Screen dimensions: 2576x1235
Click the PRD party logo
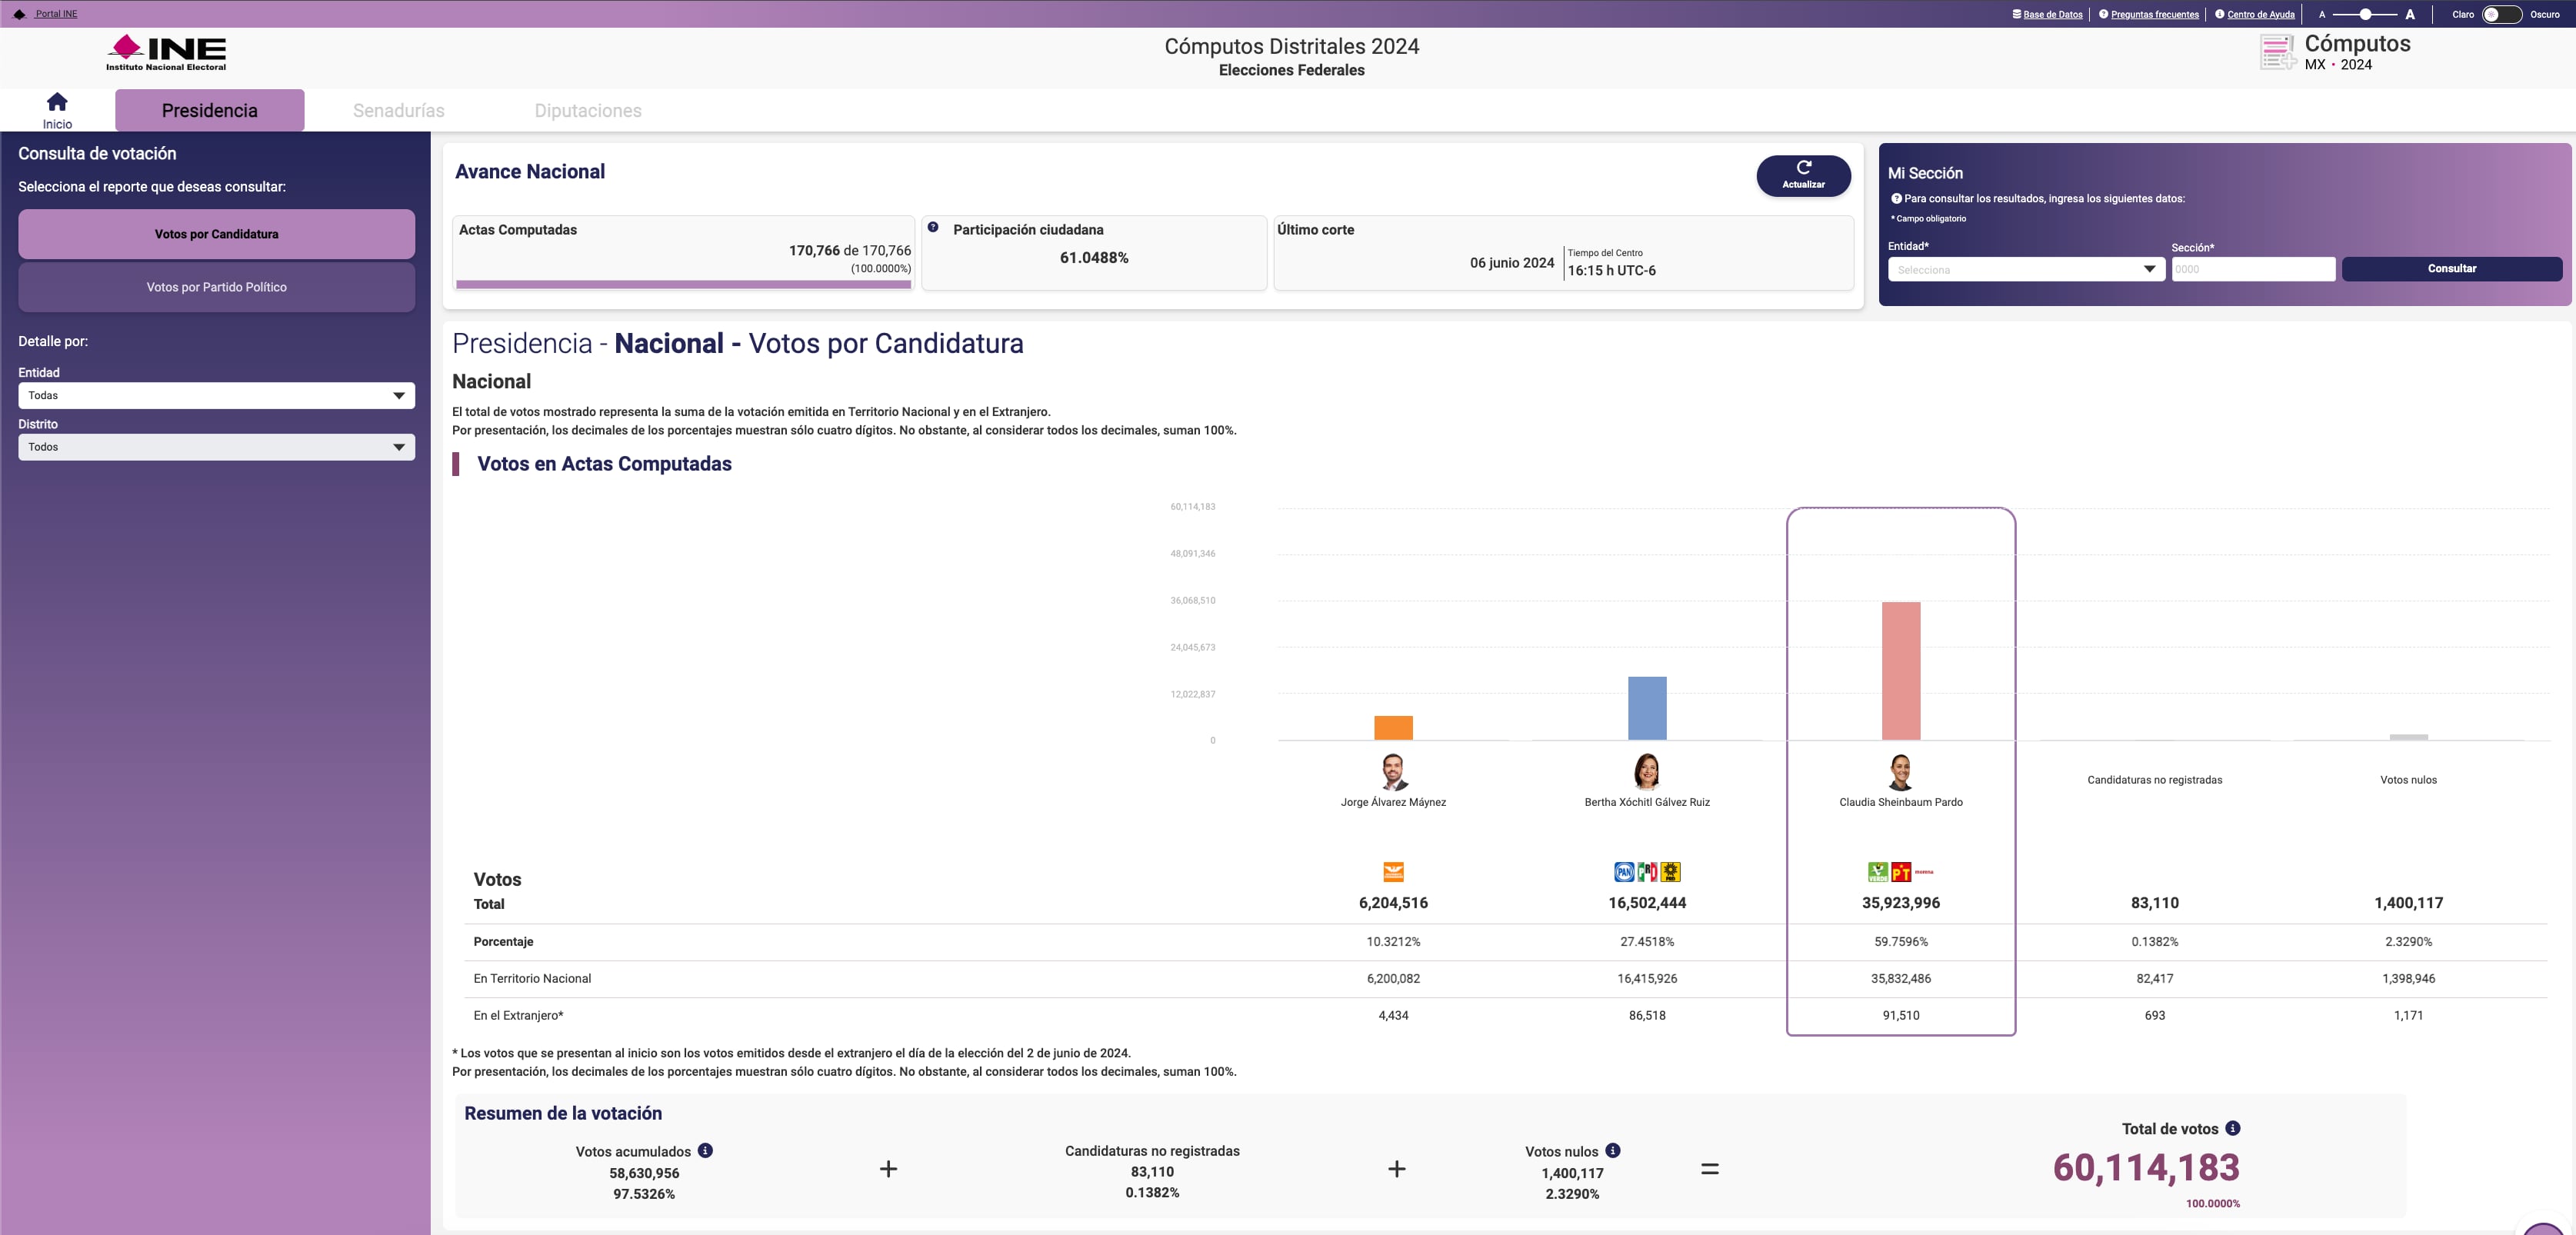pos(1670,872)
